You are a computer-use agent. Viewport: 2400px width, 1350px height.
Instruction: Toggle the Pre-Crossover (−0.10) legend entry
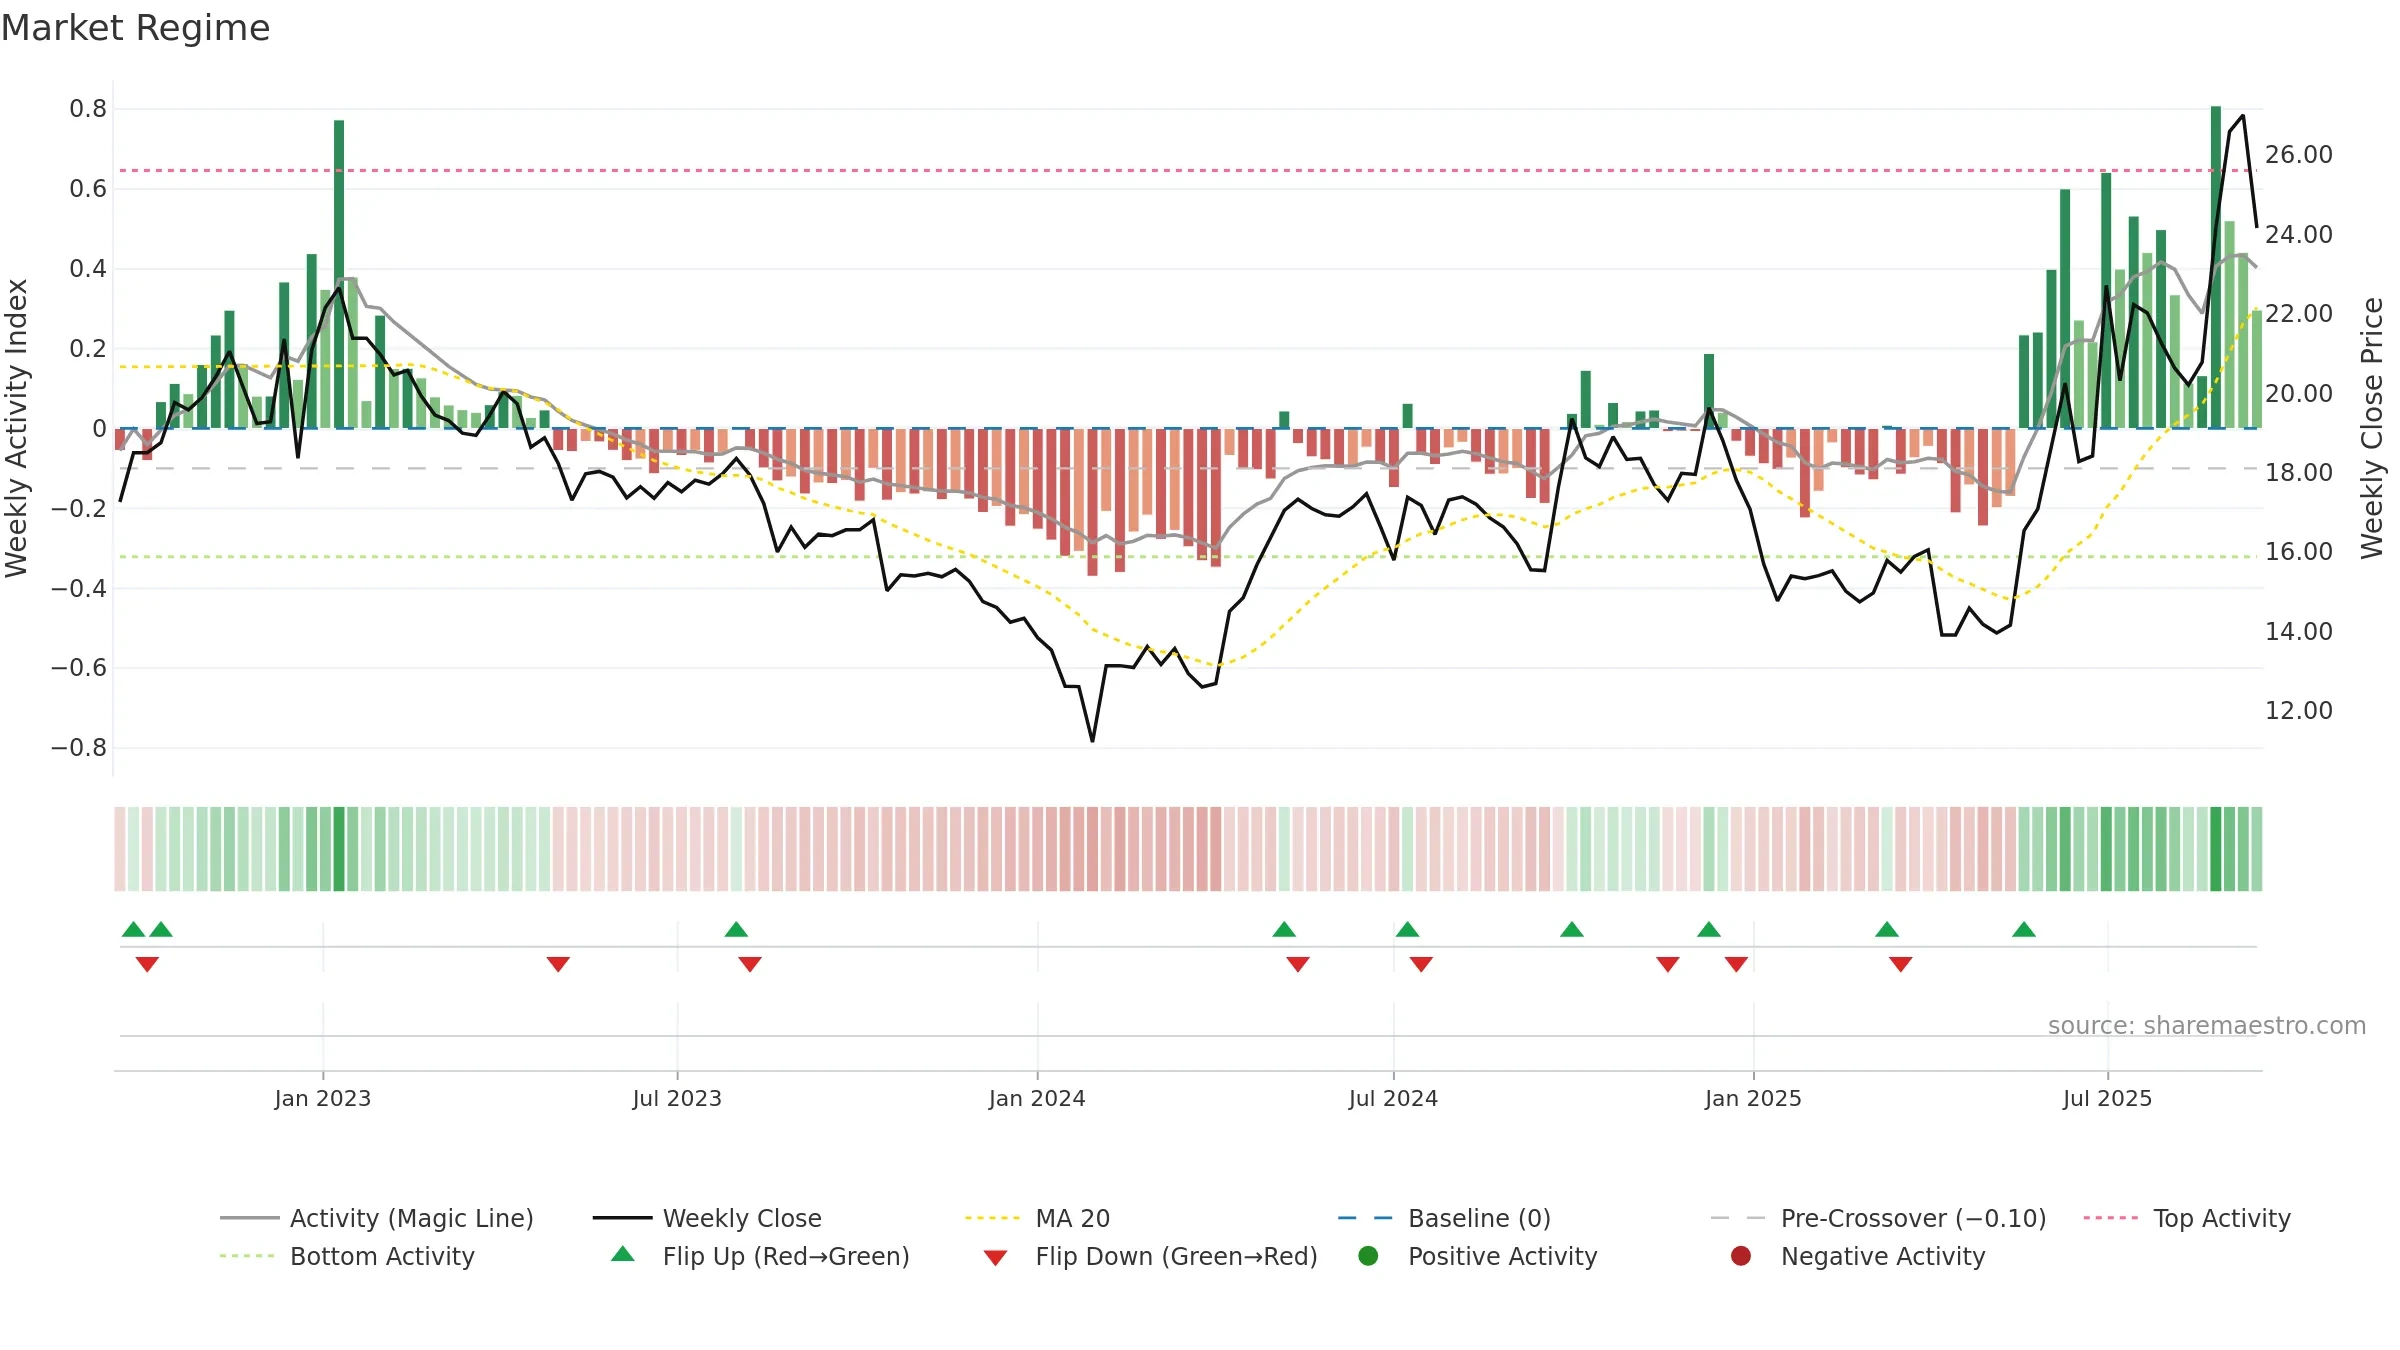[1879, 1218]
